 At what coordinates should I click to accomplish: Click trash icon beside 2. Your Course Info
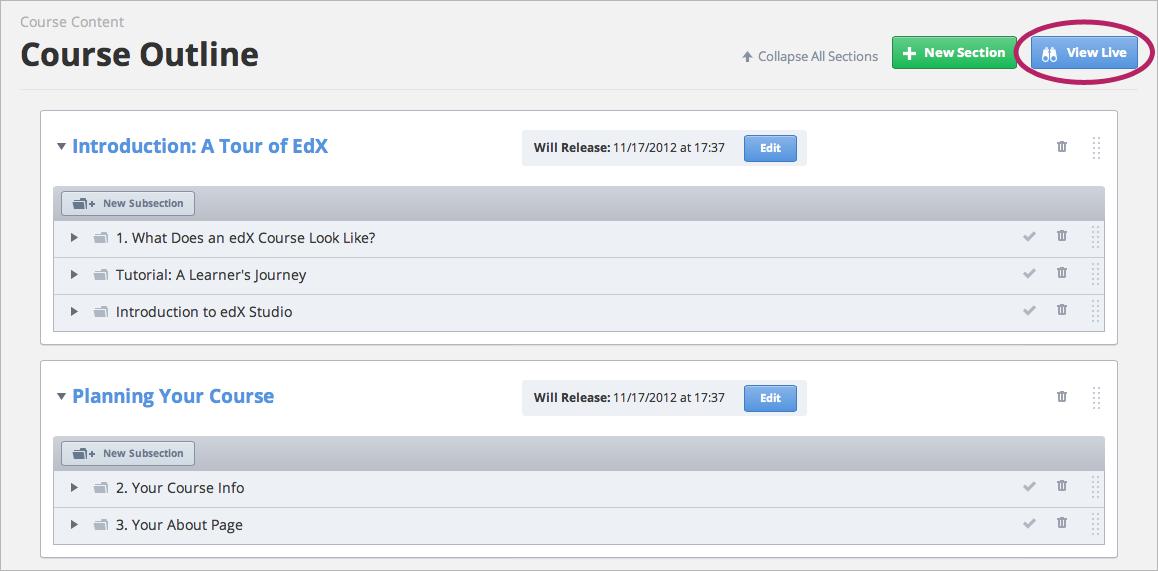coord(1062,486)
